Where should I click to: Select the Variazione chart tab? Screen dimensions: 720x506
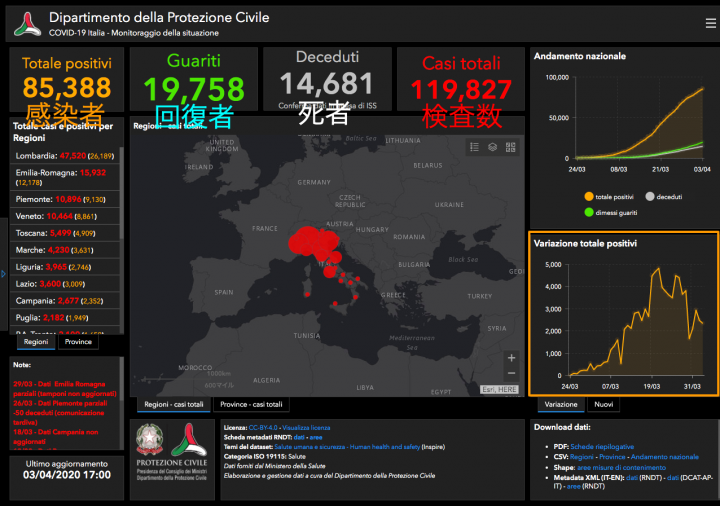click(561, 405)
